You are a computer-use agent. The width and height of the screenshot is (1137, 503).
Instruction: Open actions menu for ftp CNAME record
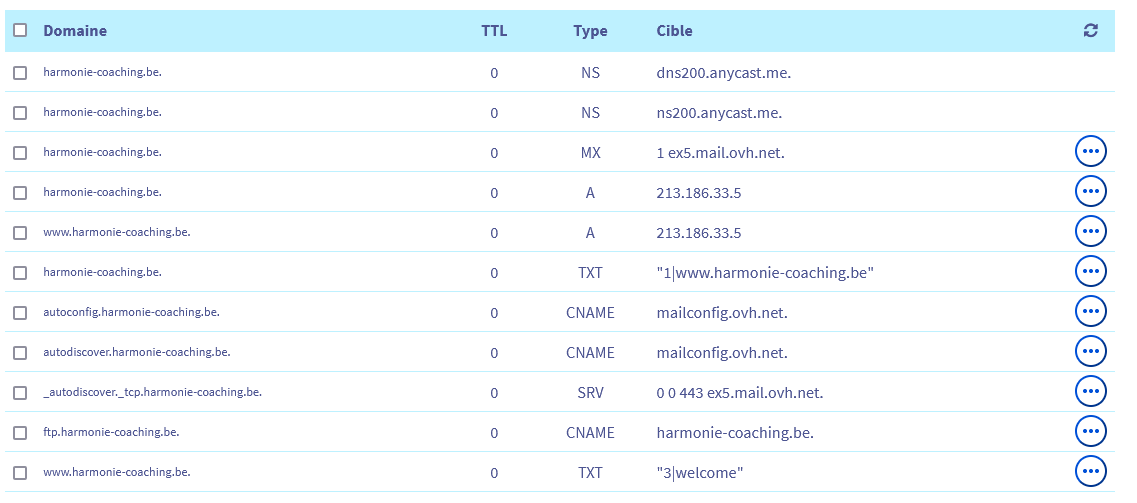(x=1090, y=431)
